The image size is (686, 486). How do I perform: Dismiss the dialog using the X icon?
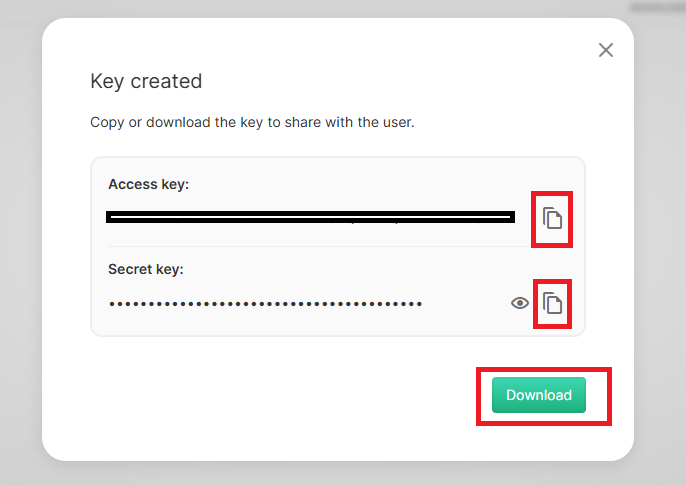[605, 50]
